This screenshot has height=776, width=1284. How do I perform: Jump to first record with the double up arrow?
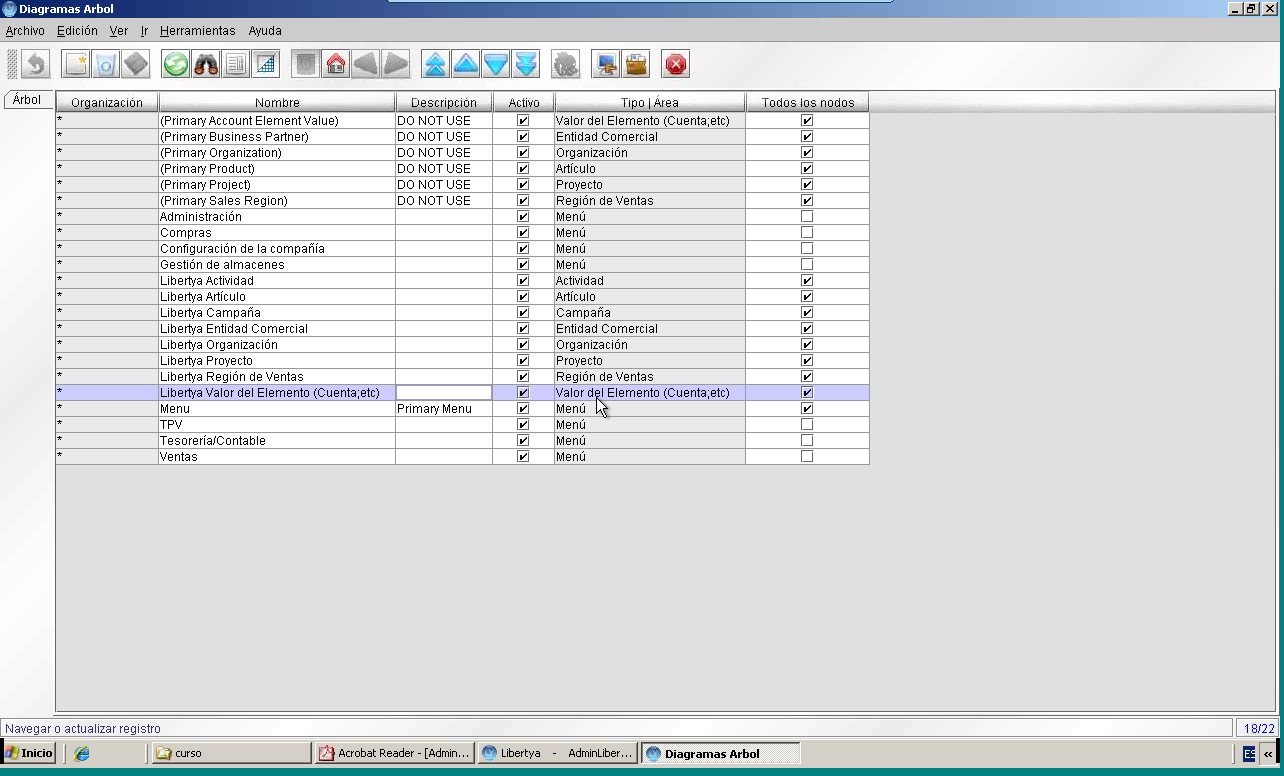point(436,65)
